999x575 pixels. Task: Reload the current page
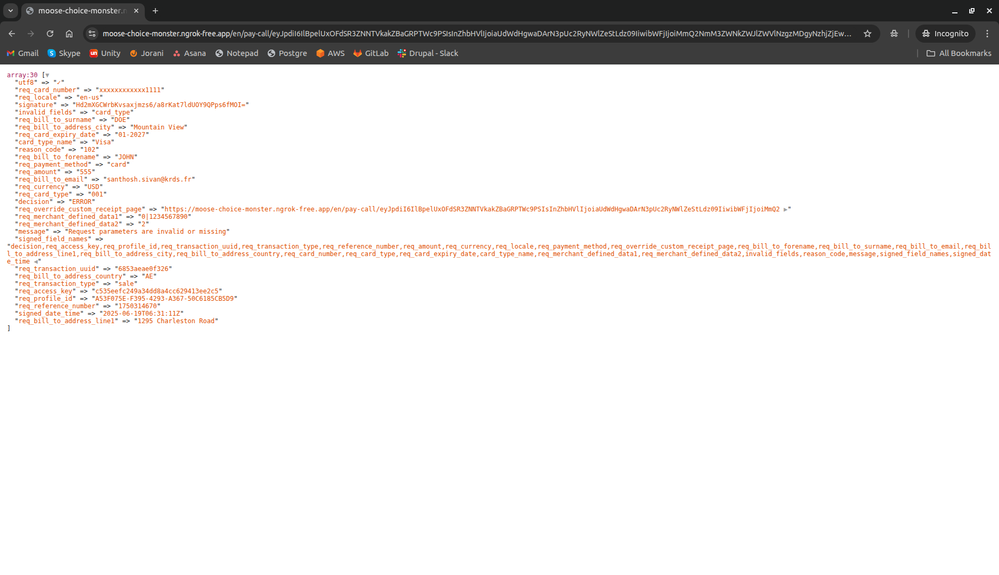(x=50, y=33)
